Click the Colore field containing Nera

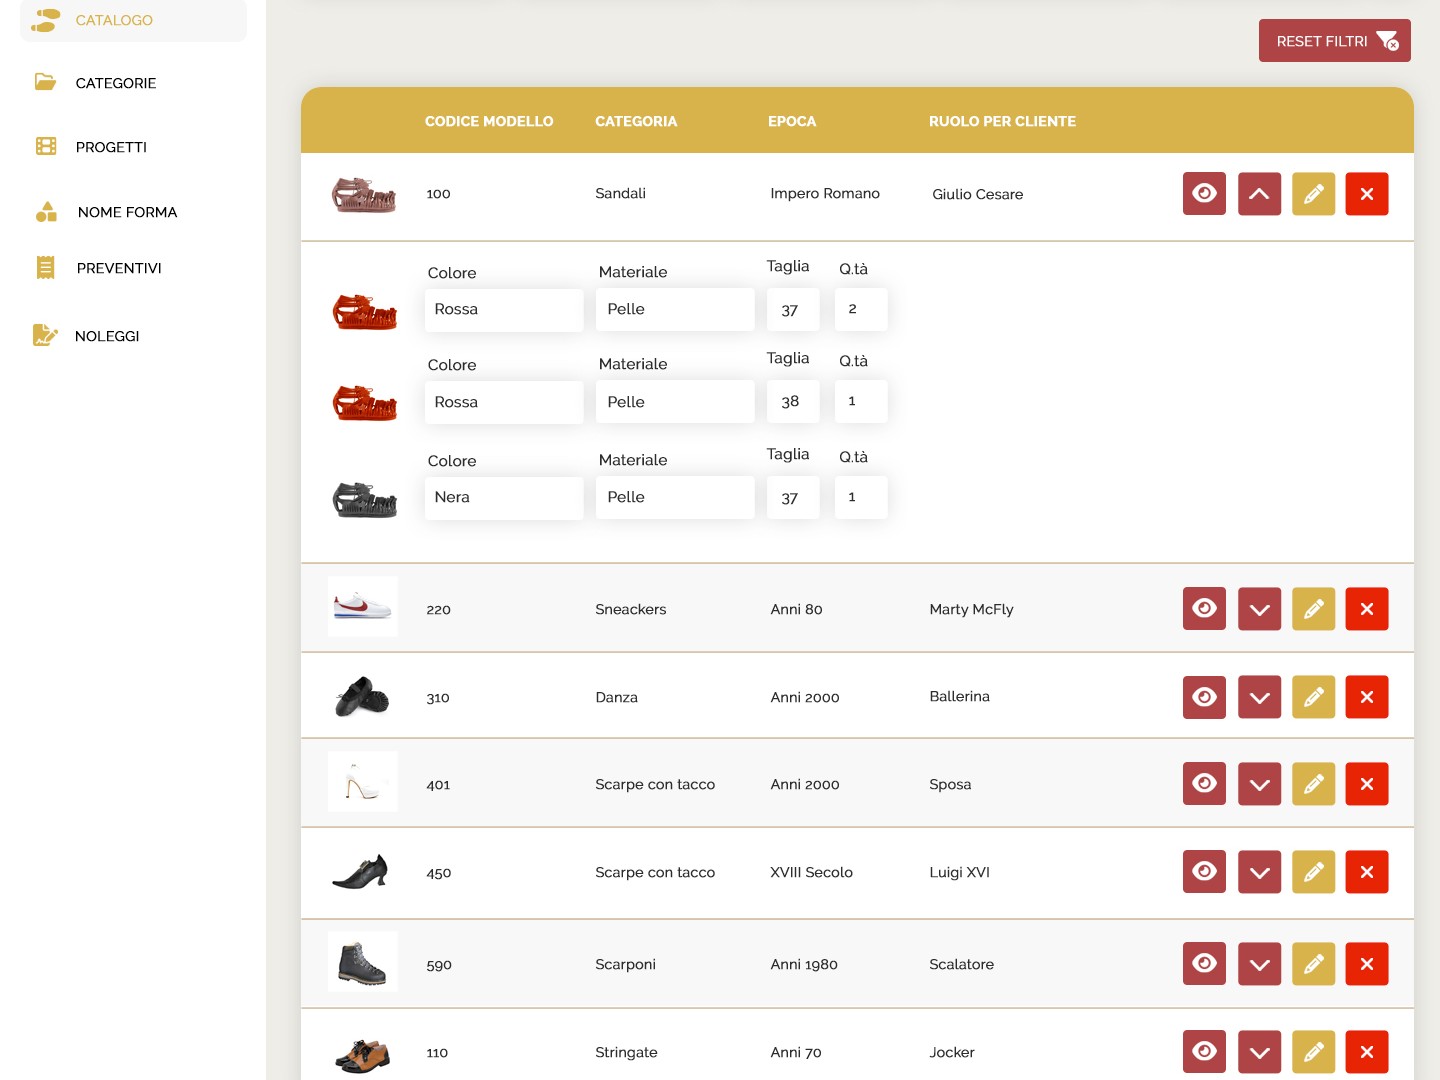(x=503, y=498)
